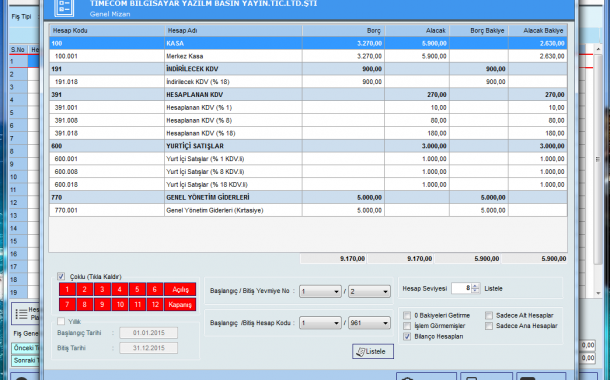Click the red month 2 button
Image resolution: width=610 pixels, height=380 pixels.
[x=85, y=289]
